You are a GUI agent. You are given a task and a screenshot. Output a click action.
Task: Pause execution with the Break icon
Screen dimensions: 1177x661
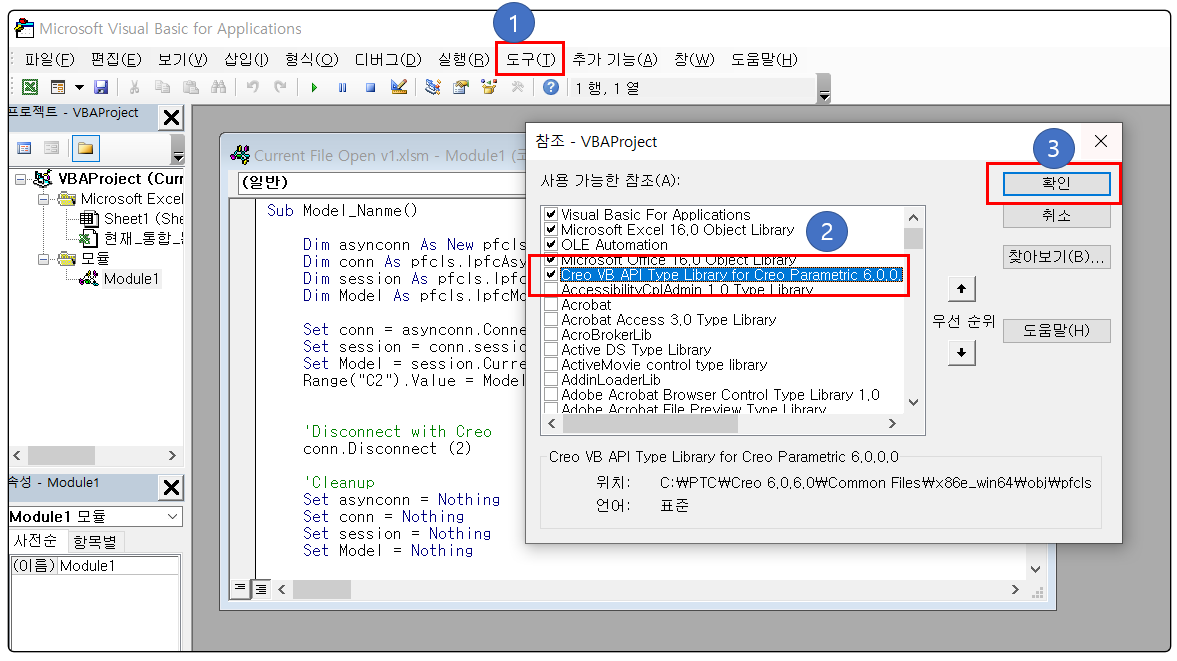point(342,88)
